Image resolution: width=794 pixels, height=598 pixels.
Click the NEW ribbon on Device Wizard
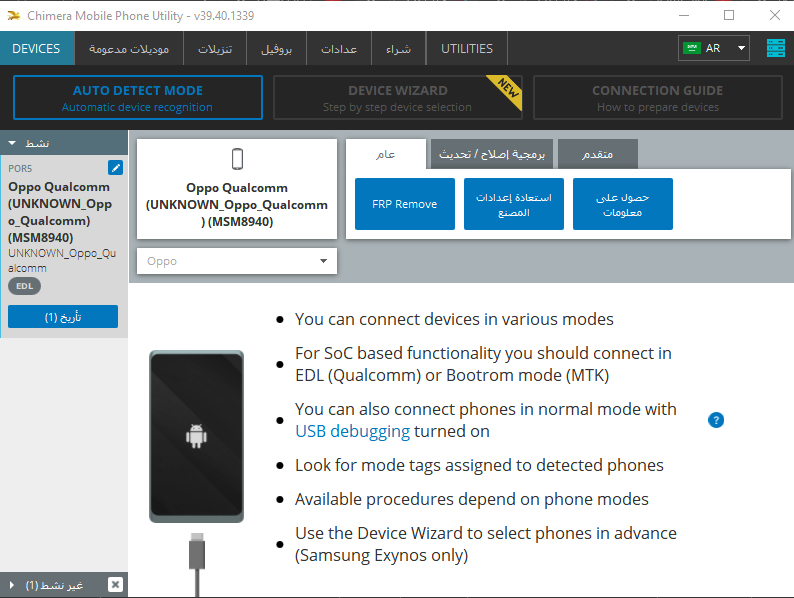[507, 90]
